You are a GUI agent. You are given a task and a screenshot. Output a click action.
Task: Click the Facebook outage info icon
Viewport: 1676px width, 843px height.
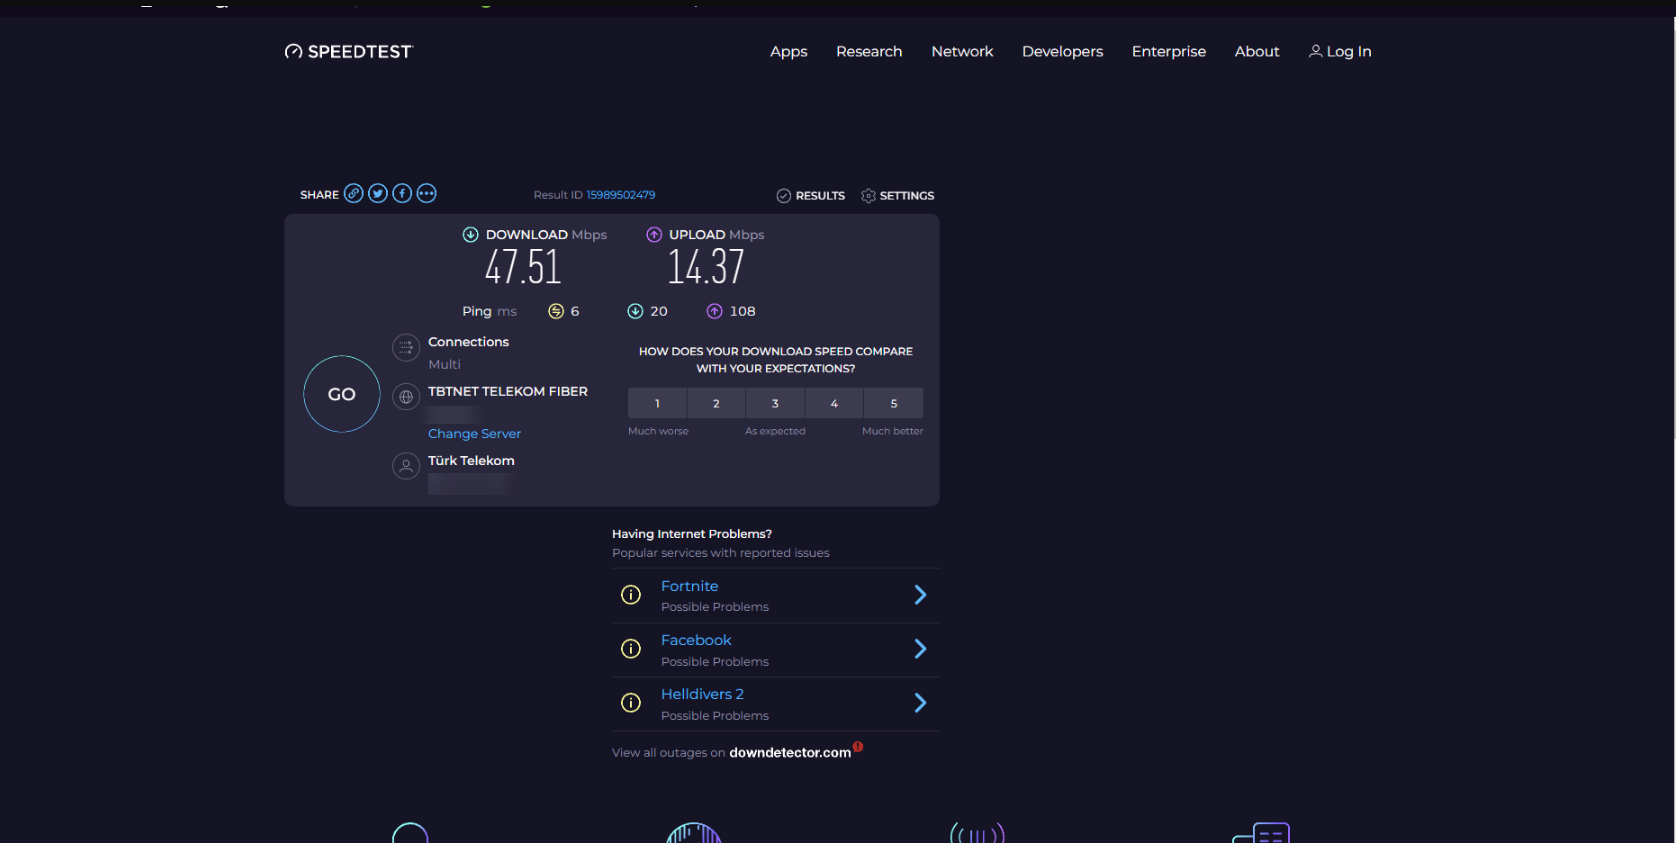[x=631, y=649]
